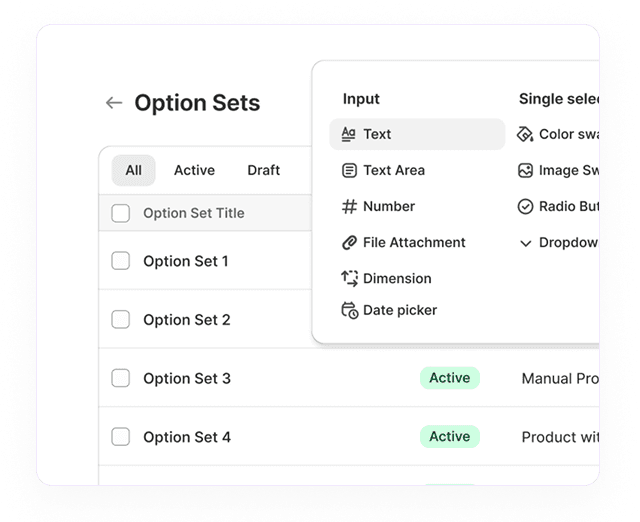Select the Date picker calendar icon

(x=349, y=310)
